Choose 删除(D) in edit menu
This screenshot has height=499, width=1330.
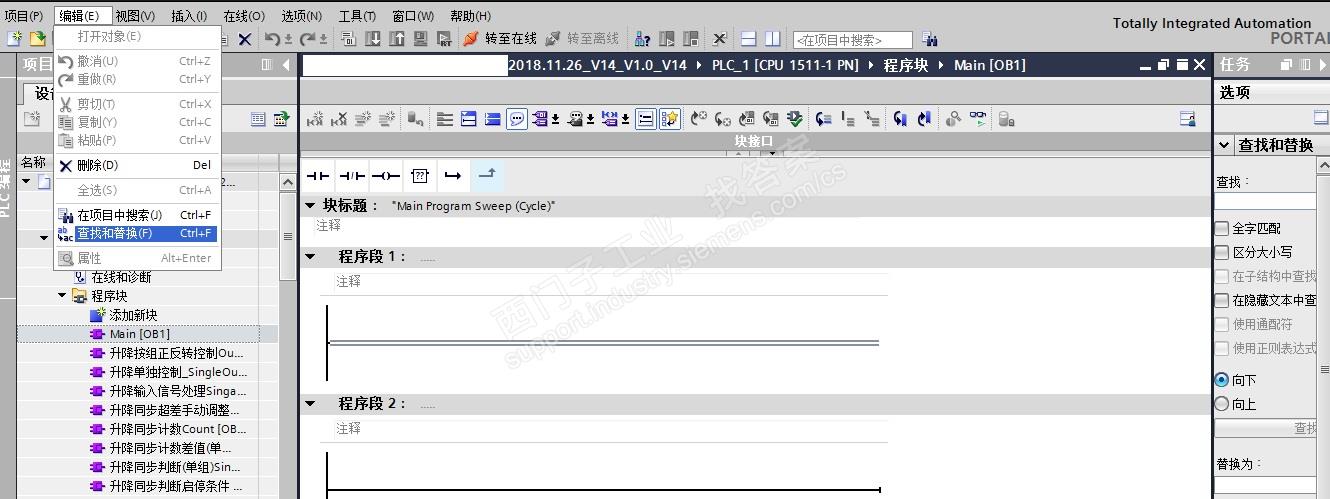click(137, 166)
